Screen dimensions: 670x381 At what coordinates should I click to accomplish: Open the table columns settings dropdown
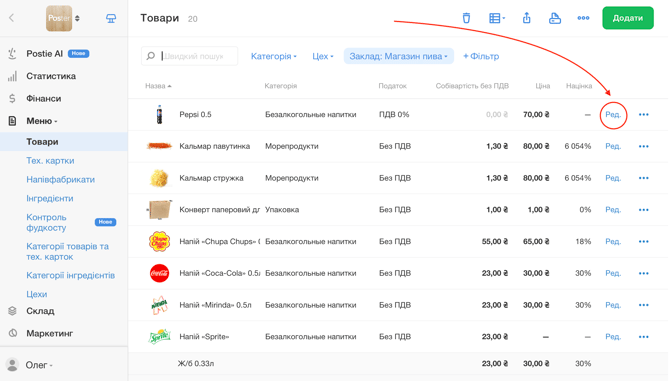497,18
